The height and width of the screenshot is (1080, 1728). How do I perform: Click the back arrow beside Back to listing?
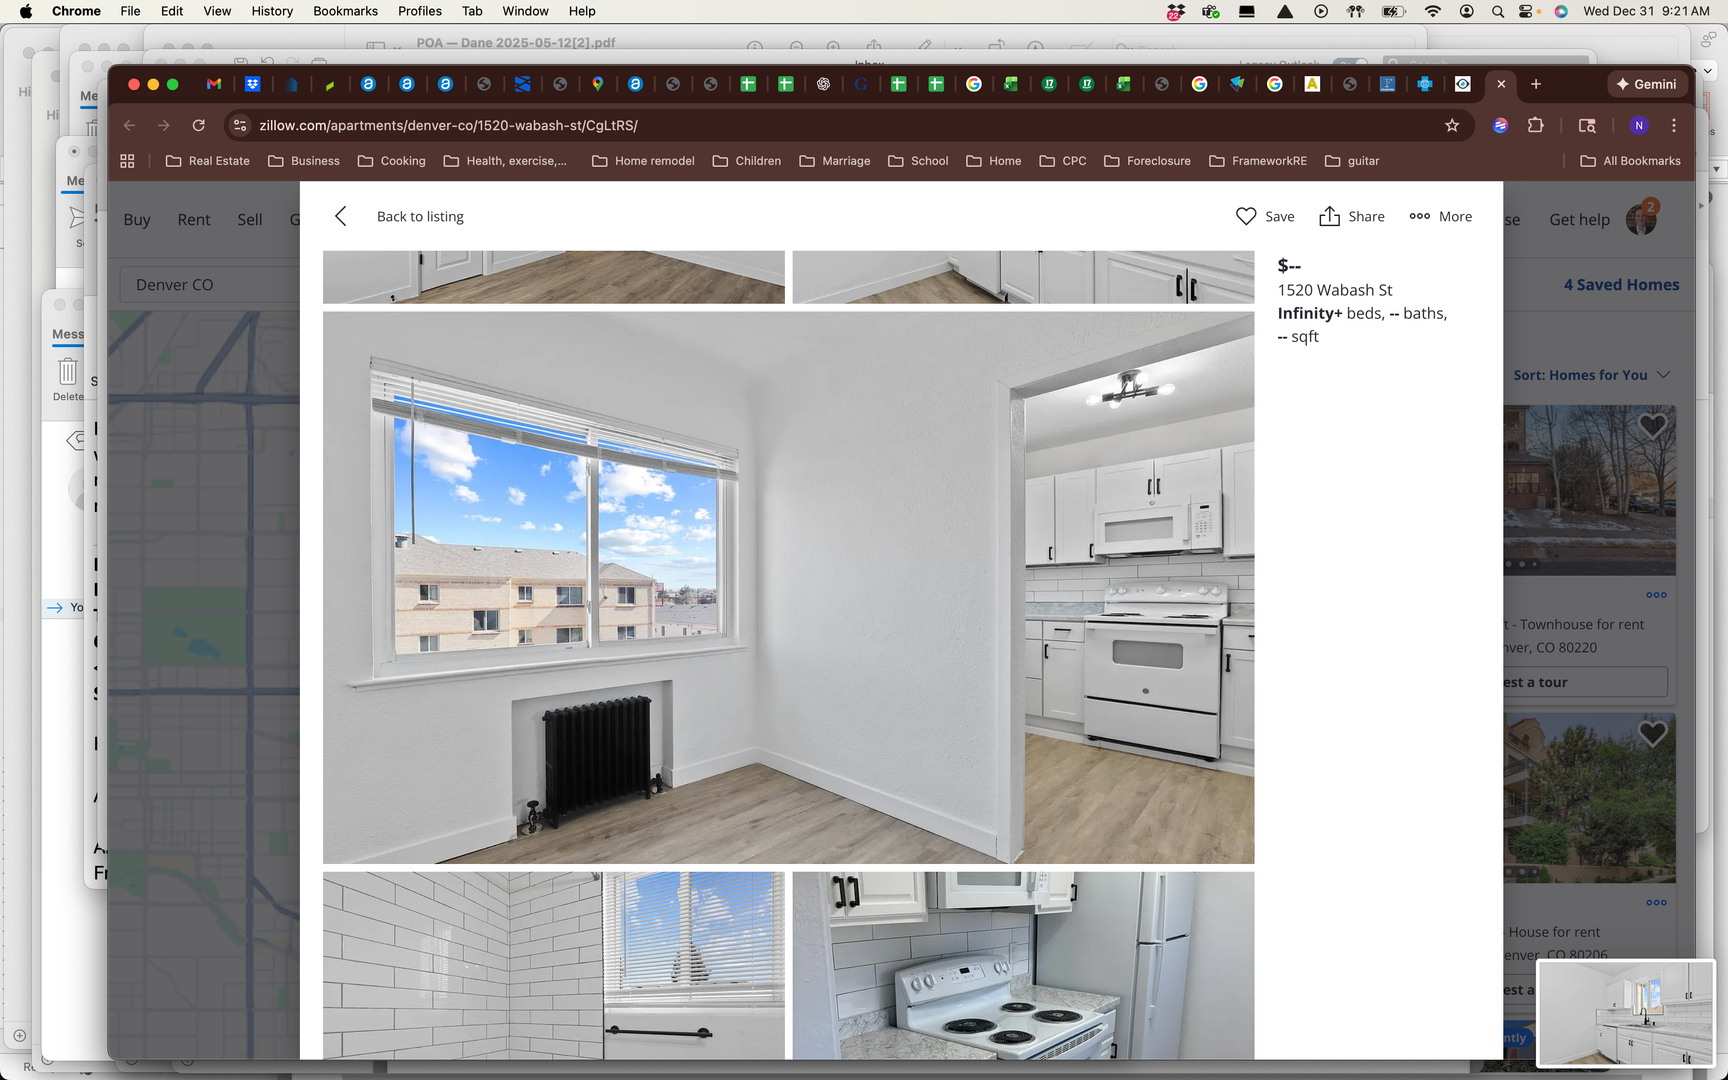click(341, 217)
